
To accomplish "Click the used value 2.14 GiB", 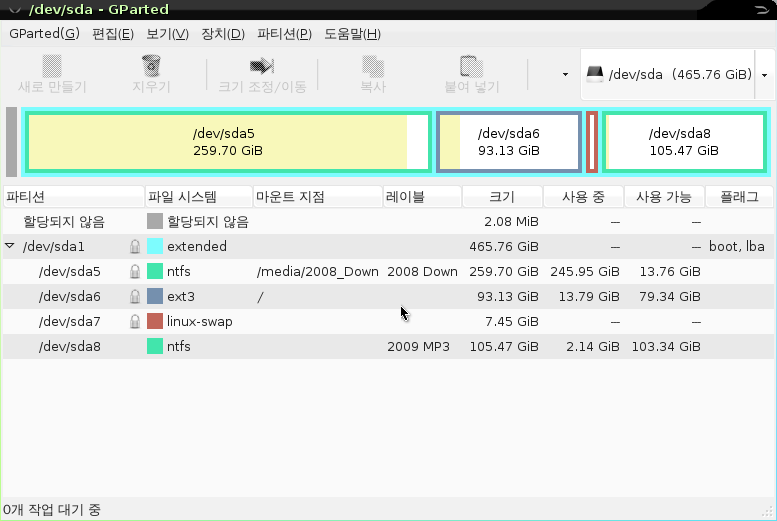I will (593, 347).
